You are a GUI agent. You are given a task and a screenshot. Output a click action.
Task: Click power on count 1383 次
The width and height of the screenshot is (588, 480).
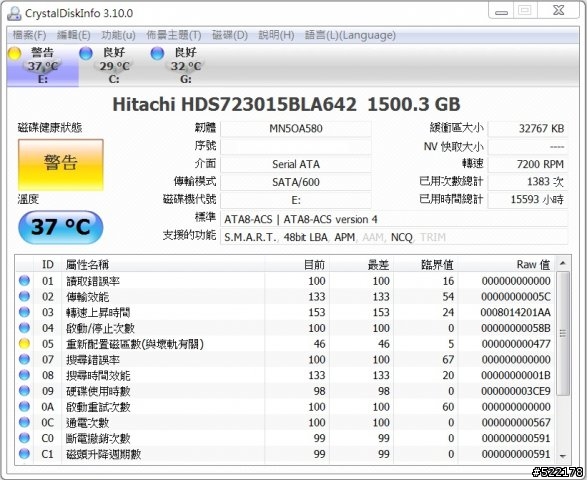[x=528, y=182]
